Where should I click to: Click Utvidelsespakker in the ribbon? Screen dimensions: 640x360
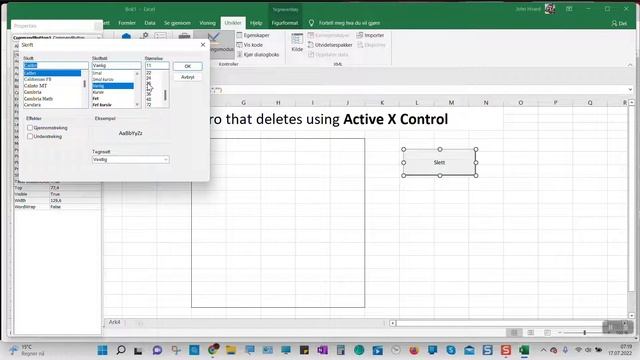coord(330,45)
